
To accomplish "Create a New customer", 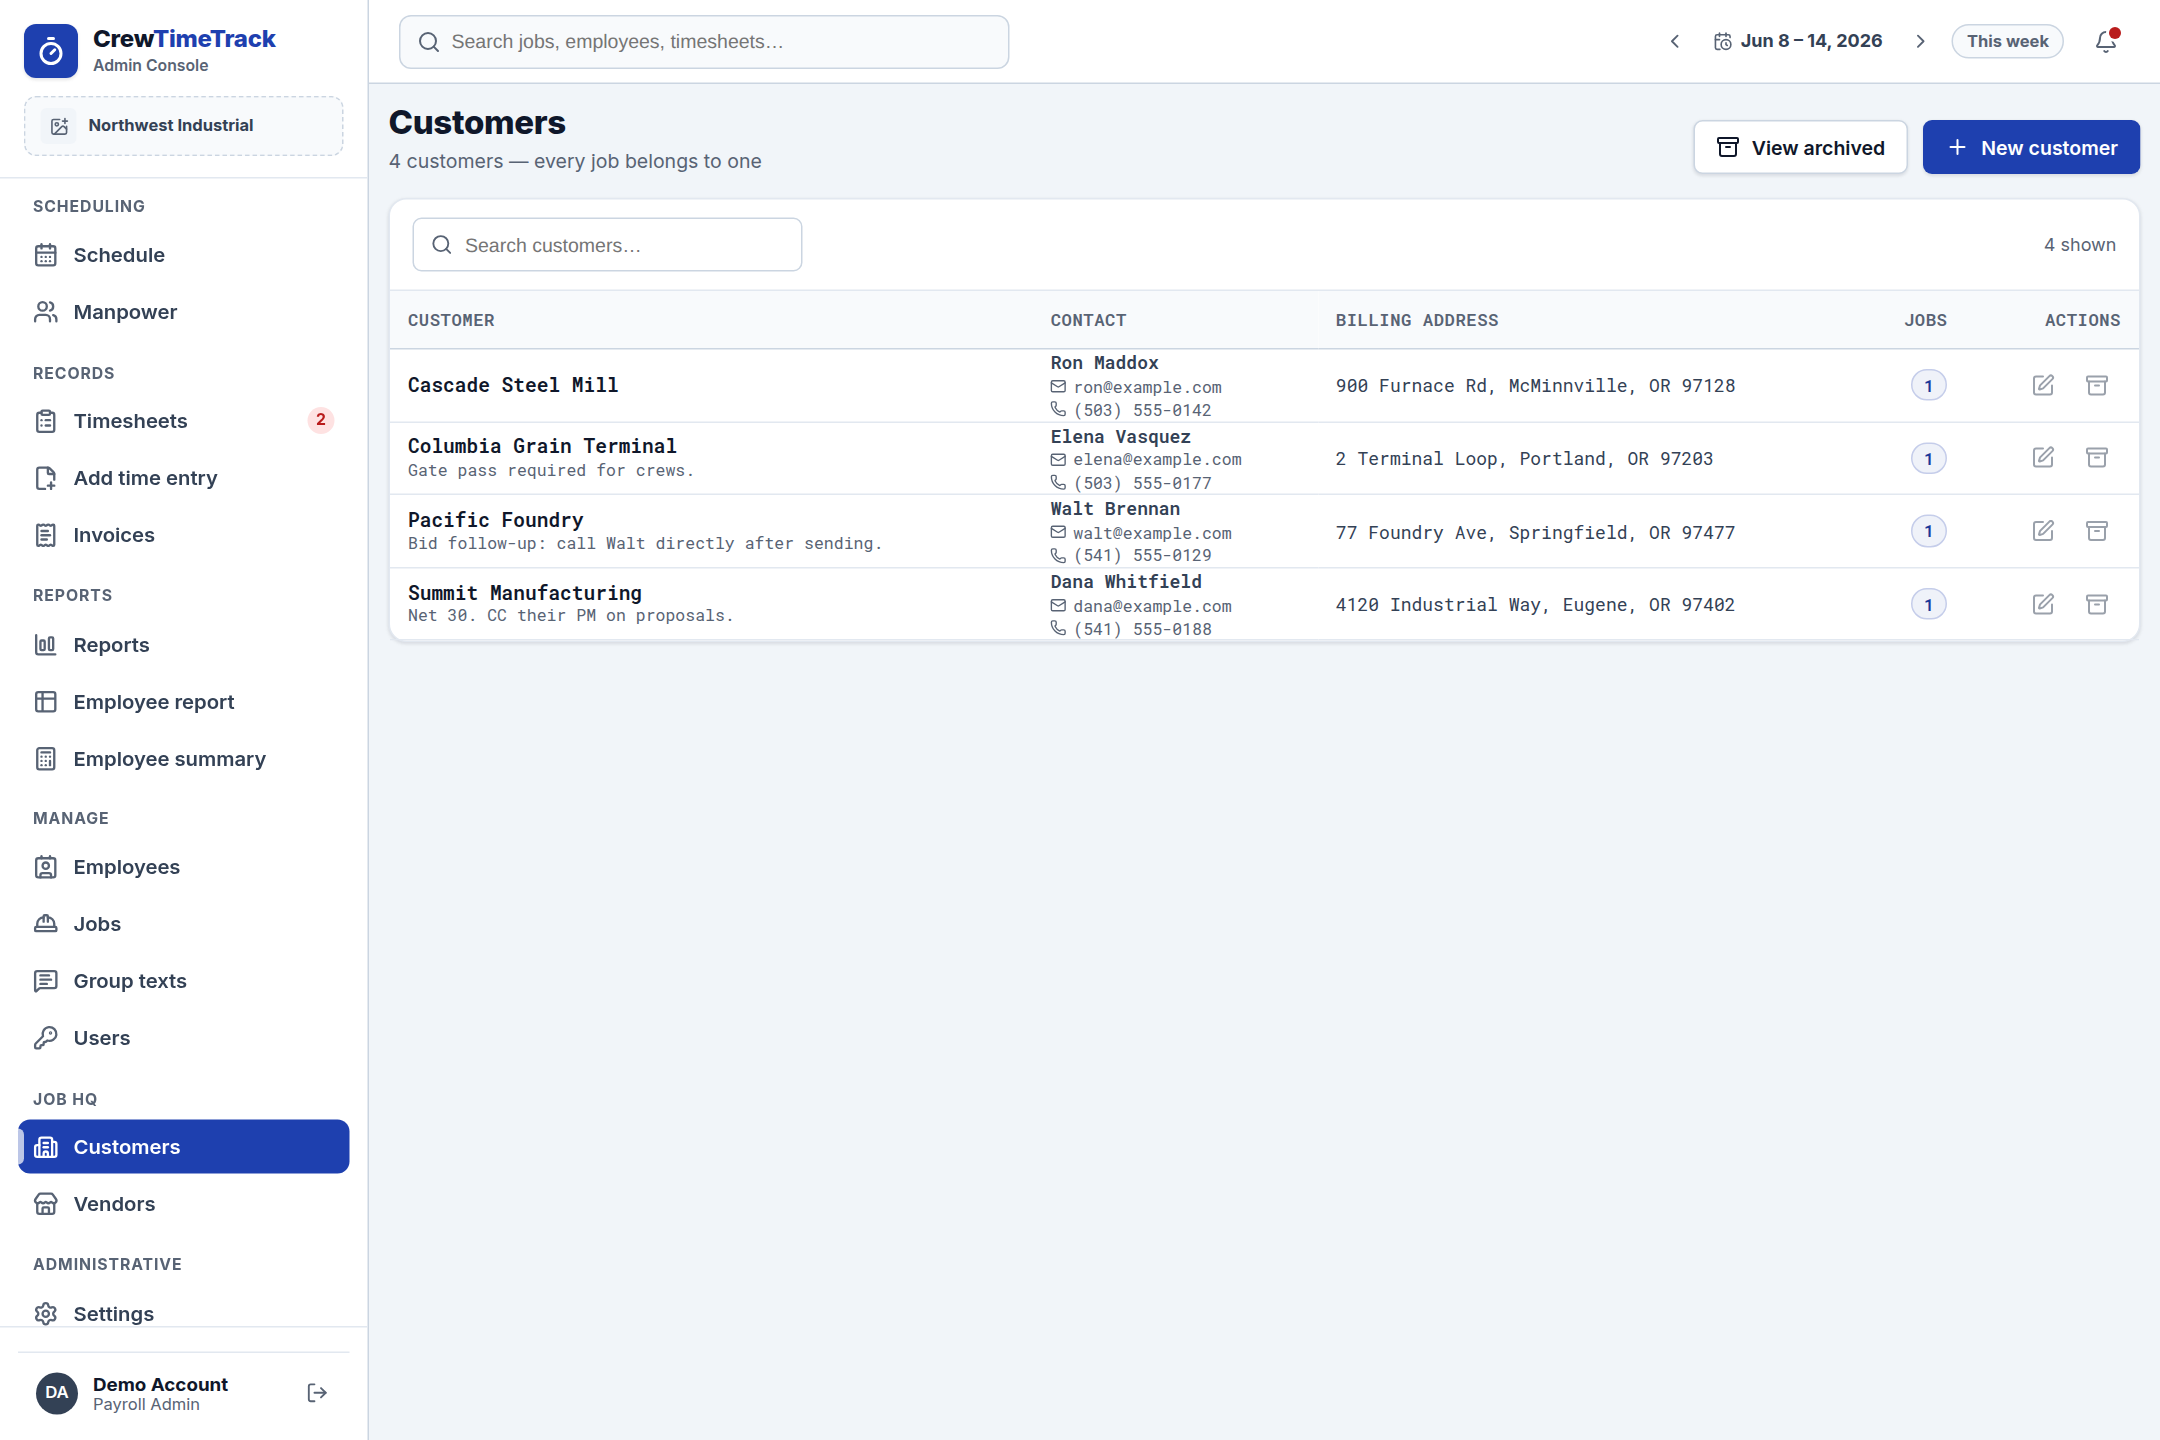I will click(x=2031, y=148).
